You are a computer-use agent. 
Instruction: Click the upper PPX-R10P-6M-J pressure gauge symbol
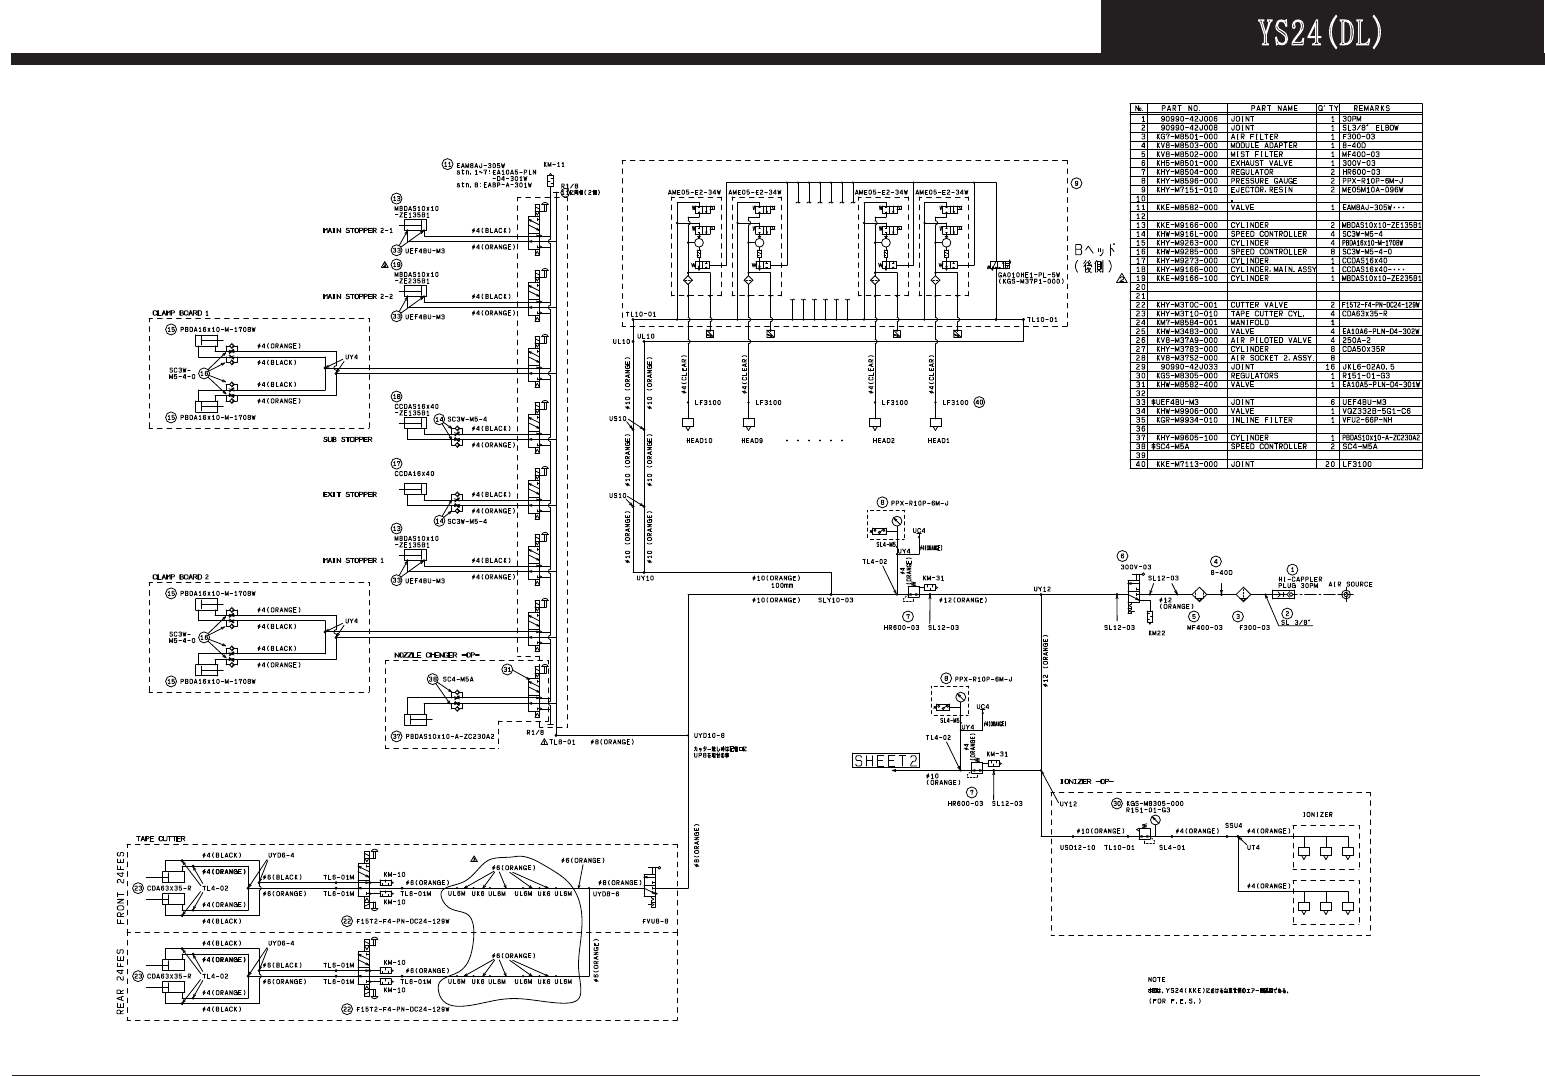897,523
